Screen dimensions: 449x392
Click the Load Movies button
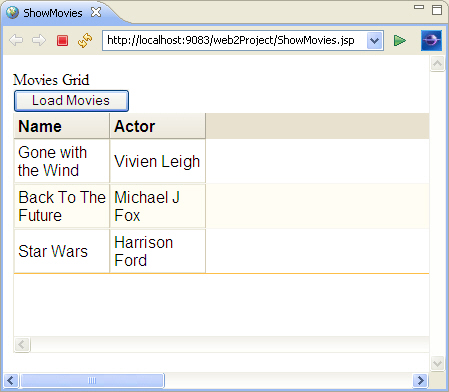click(x=71, y=101)
